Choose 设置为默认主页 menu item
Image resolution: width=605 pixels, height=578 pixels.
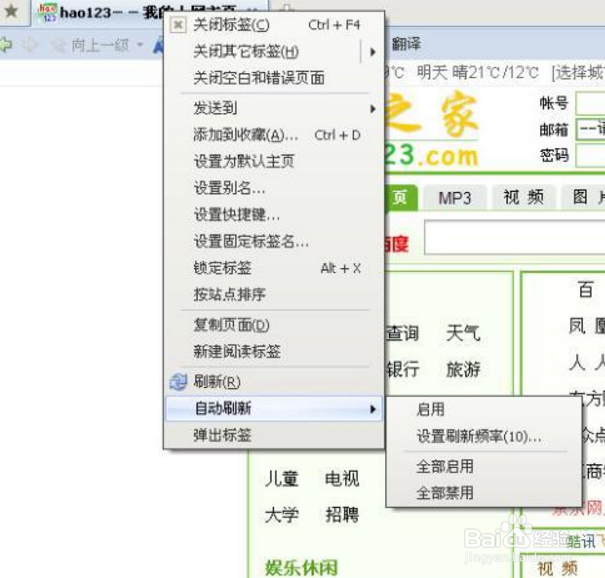[x=274, y=161]
